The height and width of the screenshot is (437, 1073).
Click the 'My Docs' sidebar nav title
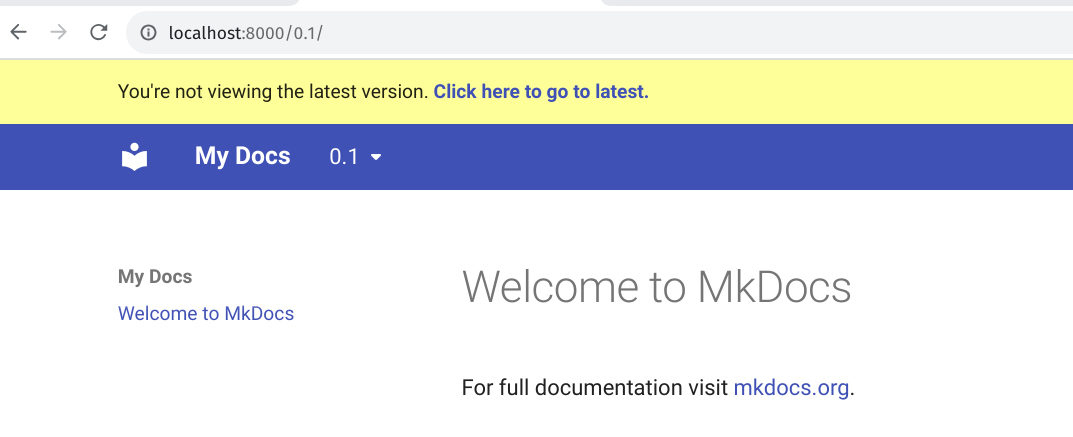(155, 276)
